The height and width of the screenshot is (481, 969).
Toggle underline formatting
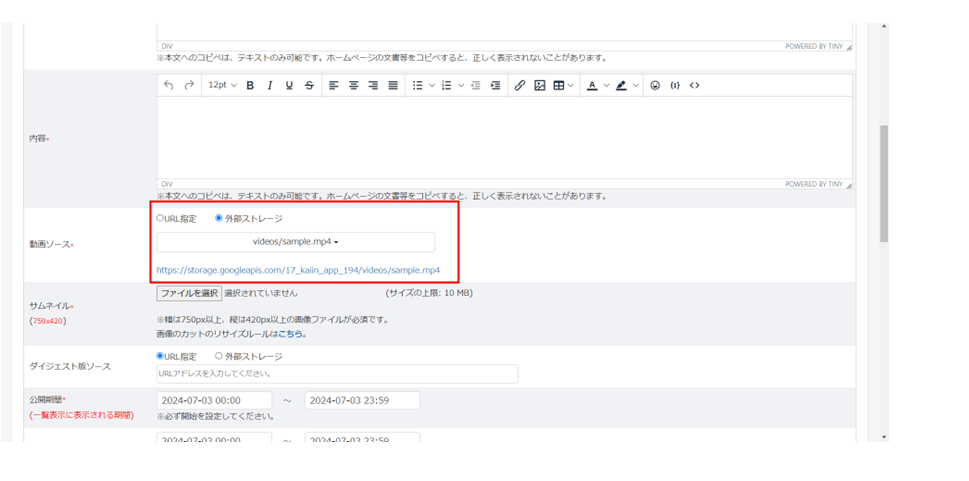289,86
